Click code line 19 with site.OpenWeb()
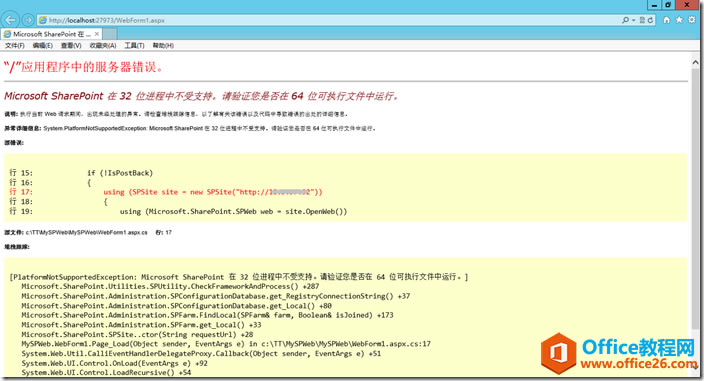Image resolution: width=704 pixels, height=381 pixels. tap(233, 211)
